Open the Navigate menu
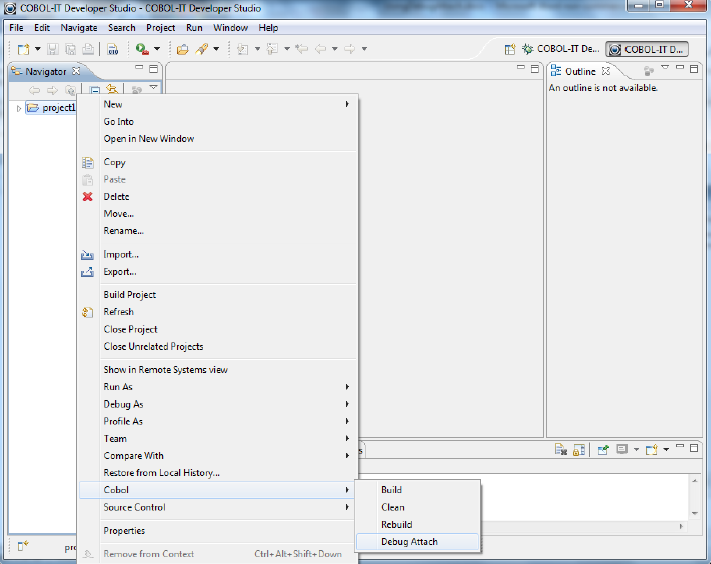The width and height of the screenshot is (711, 564). point(79,28)
